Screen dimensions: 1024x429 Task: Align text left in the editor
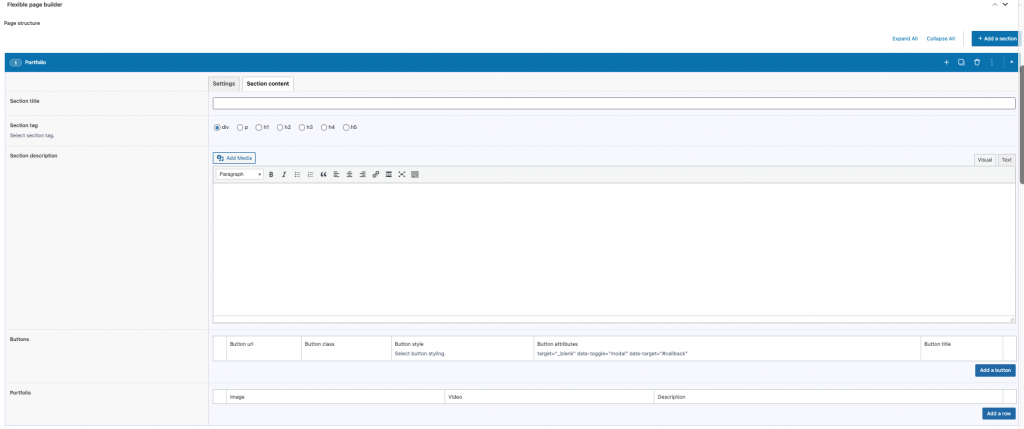(x=336, y=174)
